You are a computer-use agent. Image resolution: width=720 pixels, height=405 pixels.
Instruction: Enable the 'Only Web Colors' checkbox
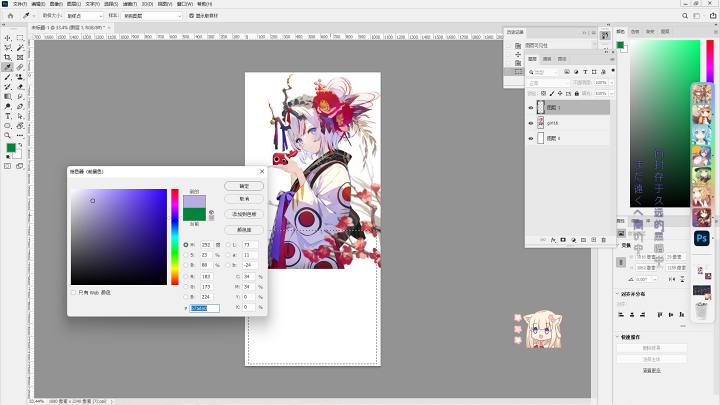pyautogui.click(x=73, y=292)
